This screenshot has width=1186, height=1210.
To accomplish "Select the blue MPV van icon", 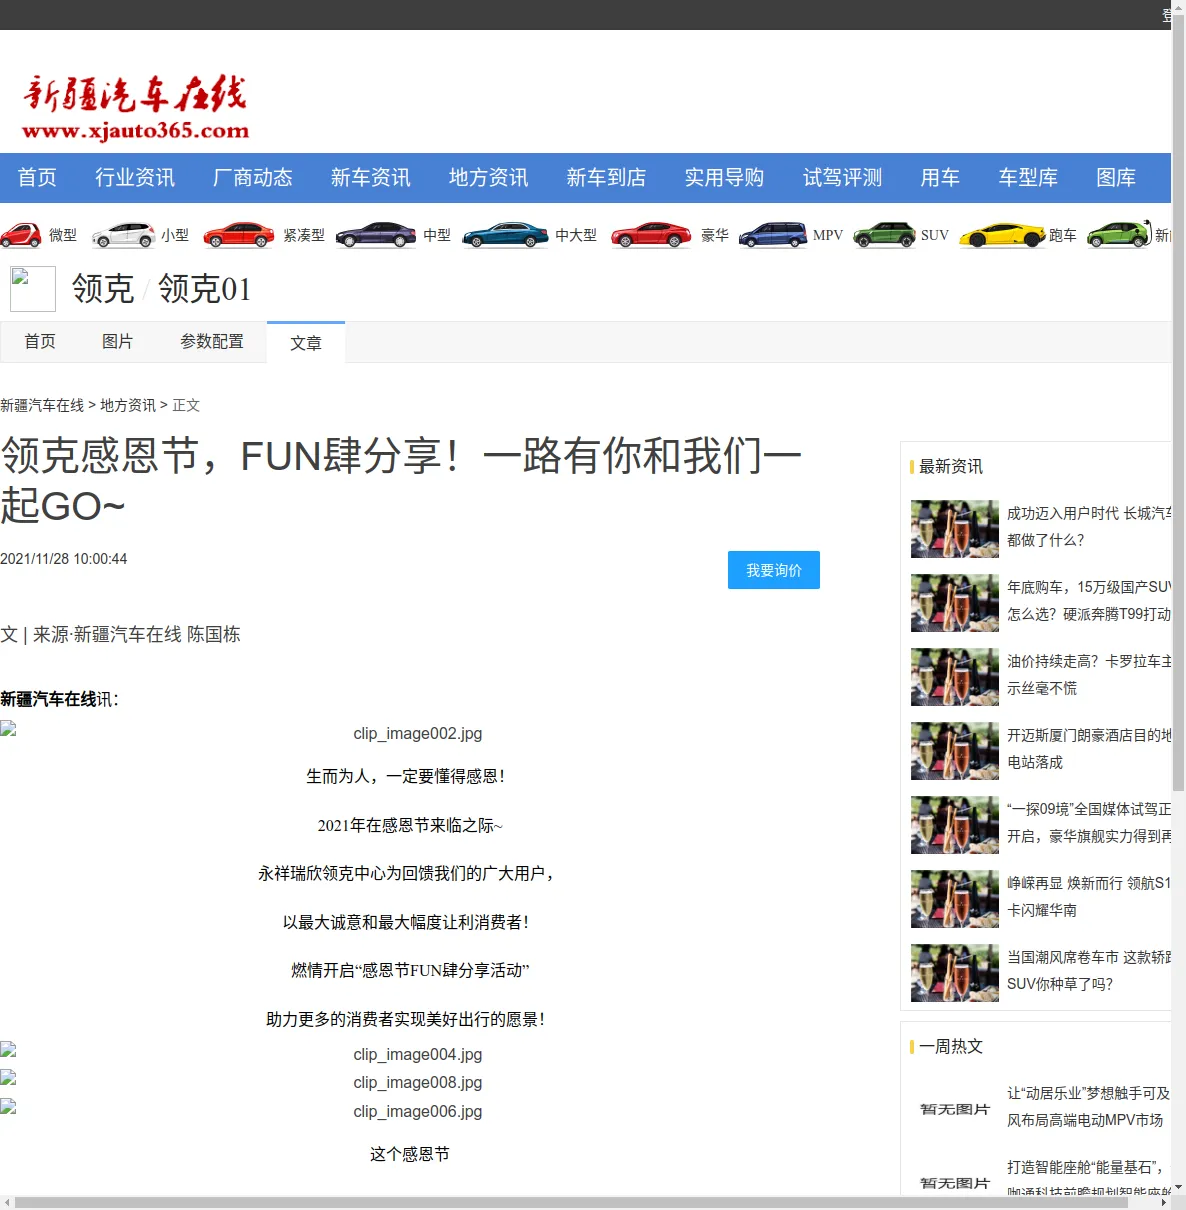I will click(x=772, y=235).
